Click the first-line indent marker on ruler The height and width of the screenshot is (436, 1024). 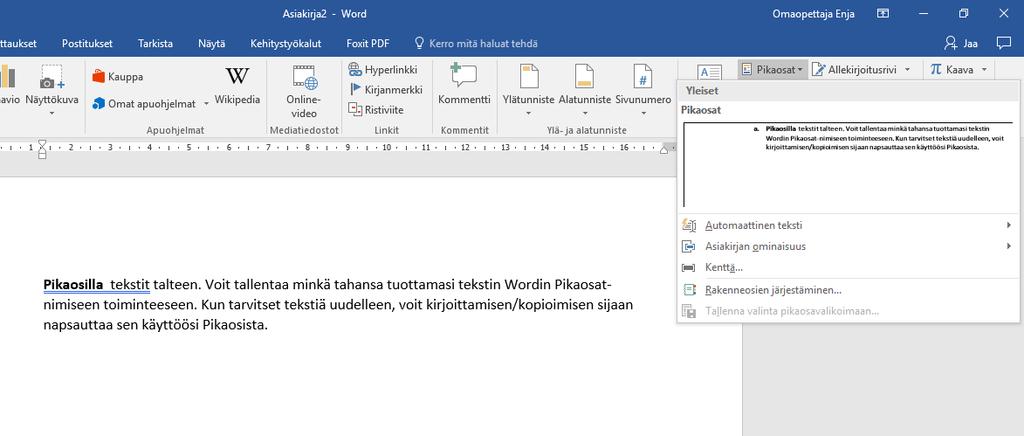(42, 143)
